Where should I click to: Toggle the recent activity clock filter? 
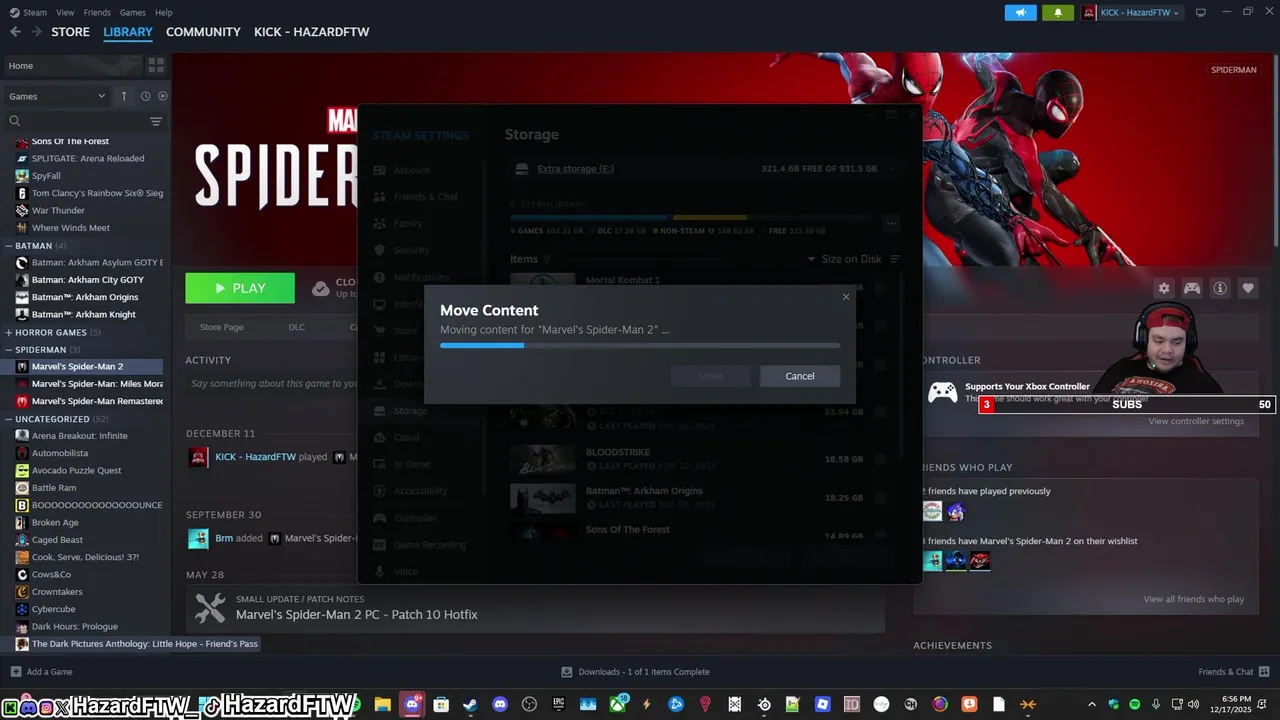click(x=145, y=96)
